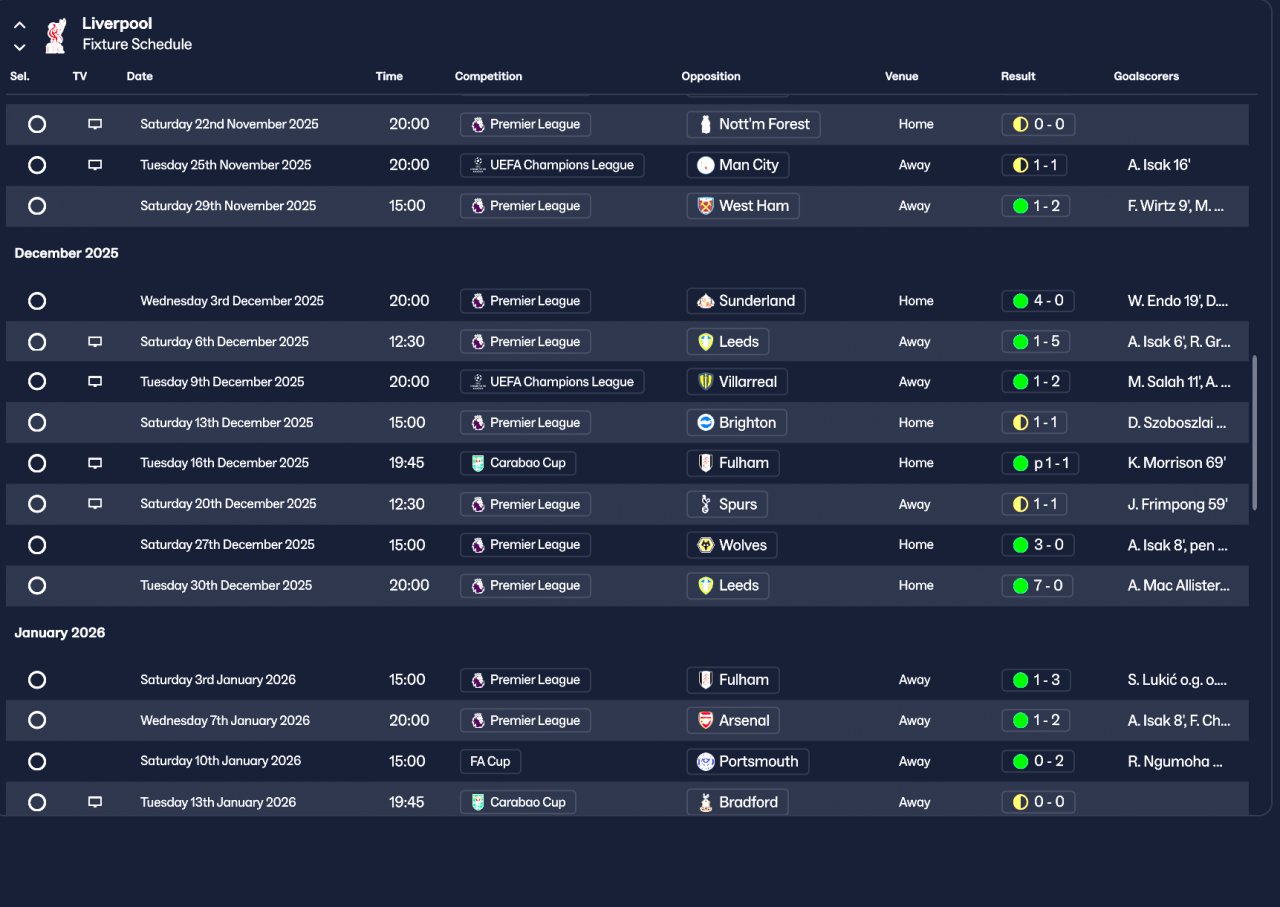
Task: Click the Portsmouth club crest
Action: 706,761
